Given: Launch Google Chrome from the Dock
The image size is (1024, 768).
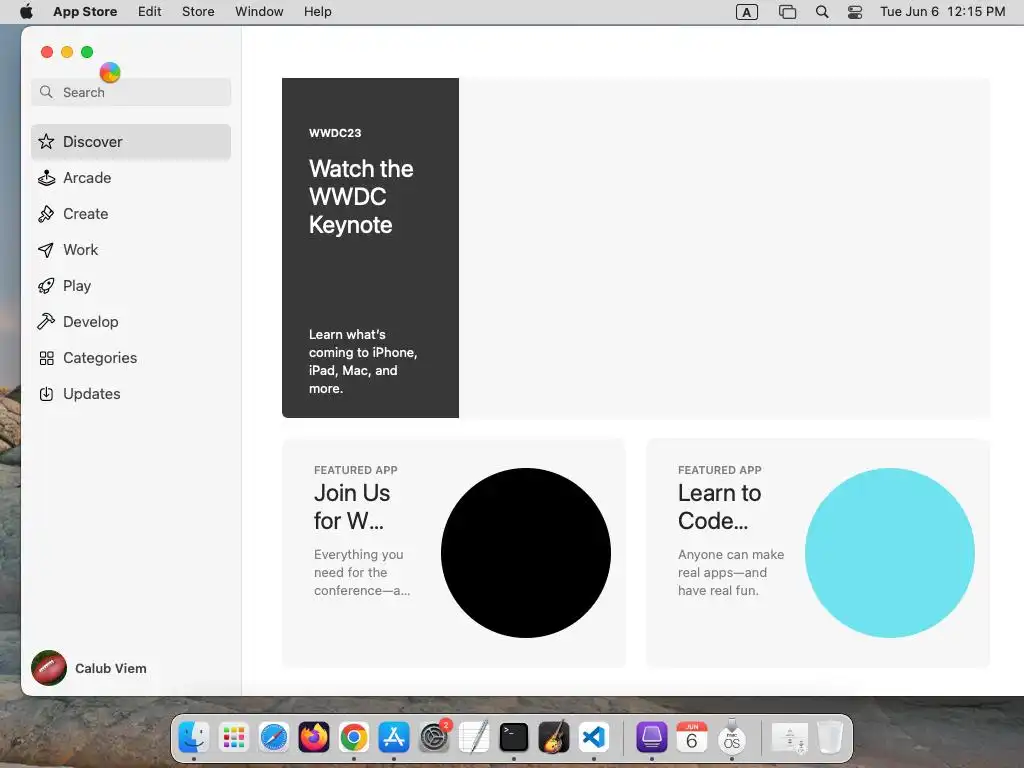Looking at the screenshot, I should (x=353, y=737).
